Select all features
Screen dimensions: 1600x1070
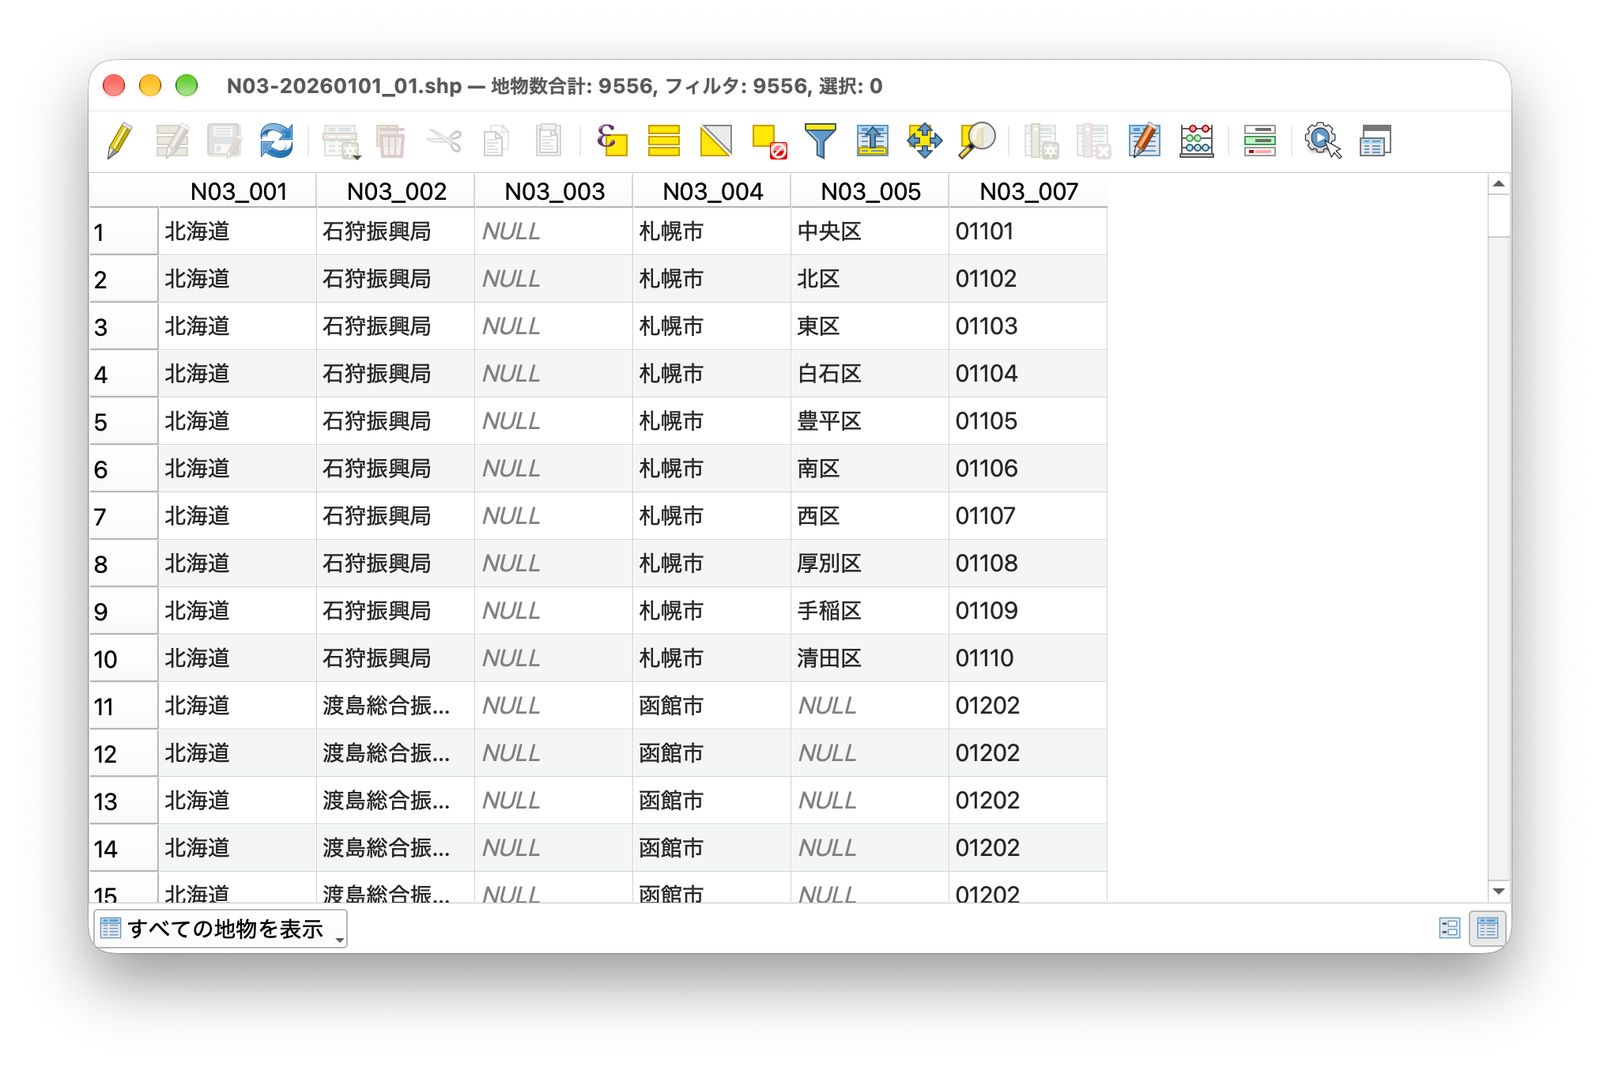tap(664, 141)
